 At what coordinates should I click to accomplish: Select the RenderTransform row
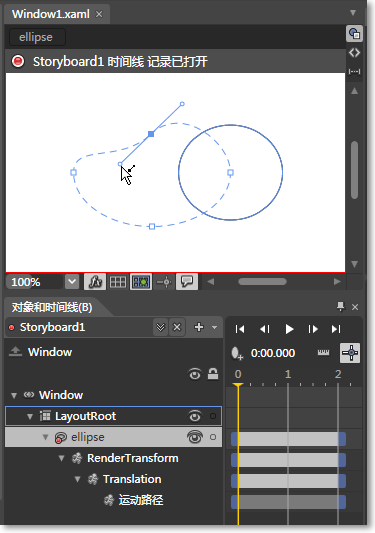(133, 458)
